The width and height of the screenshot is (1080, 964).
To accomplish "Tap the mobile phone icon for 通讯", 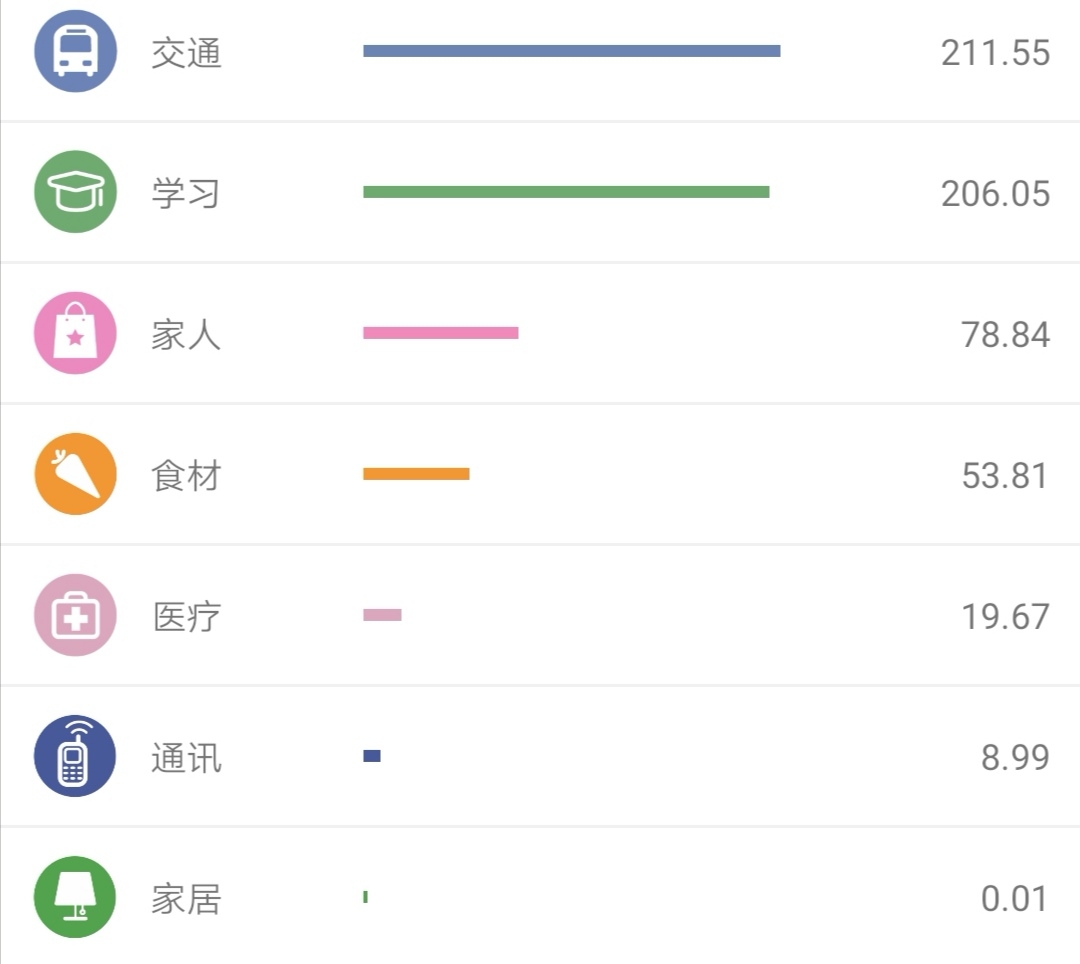I will 76,756.
